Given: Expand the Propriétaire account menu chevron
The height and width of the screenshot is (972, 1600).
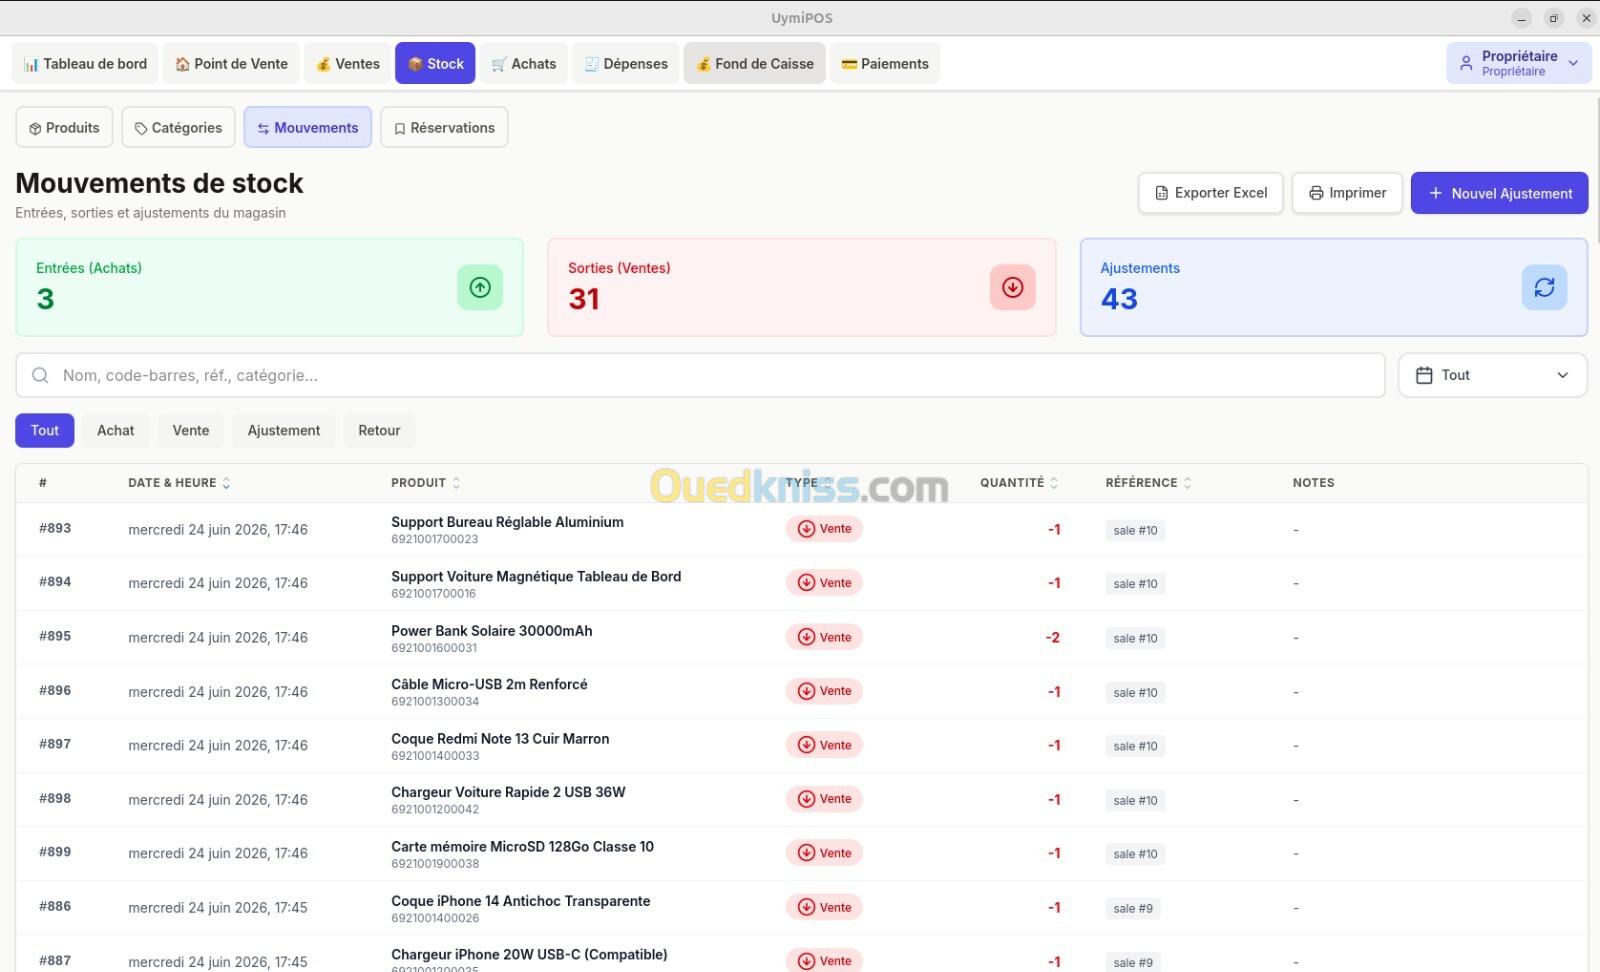Looking at the screenshot, I should tap(1573, 63).
